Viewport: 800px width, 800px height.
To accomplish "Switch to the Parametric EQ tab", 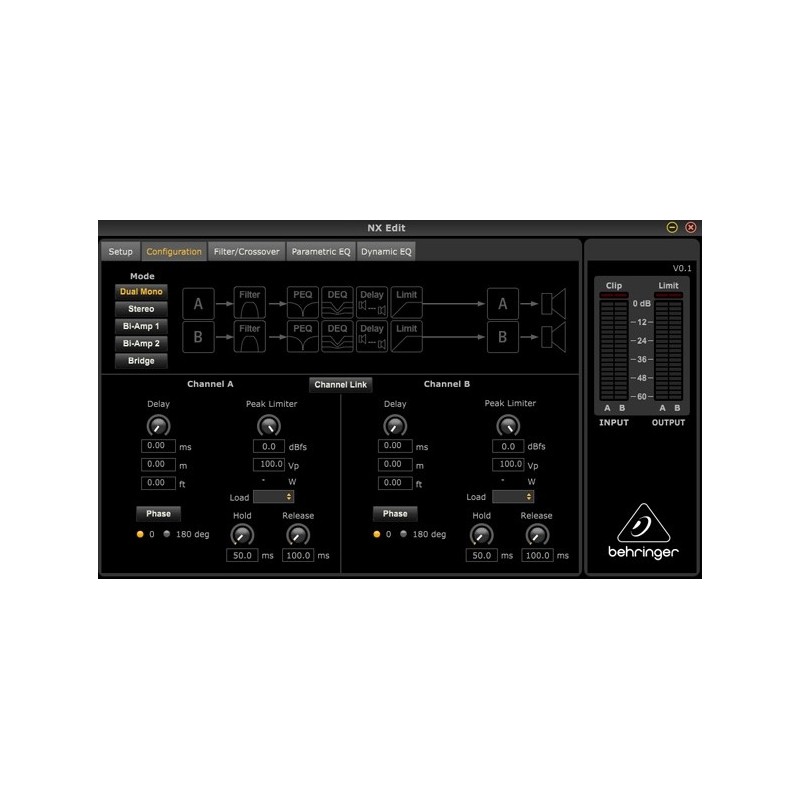I will pyautogui.click(x=320, y=251).
